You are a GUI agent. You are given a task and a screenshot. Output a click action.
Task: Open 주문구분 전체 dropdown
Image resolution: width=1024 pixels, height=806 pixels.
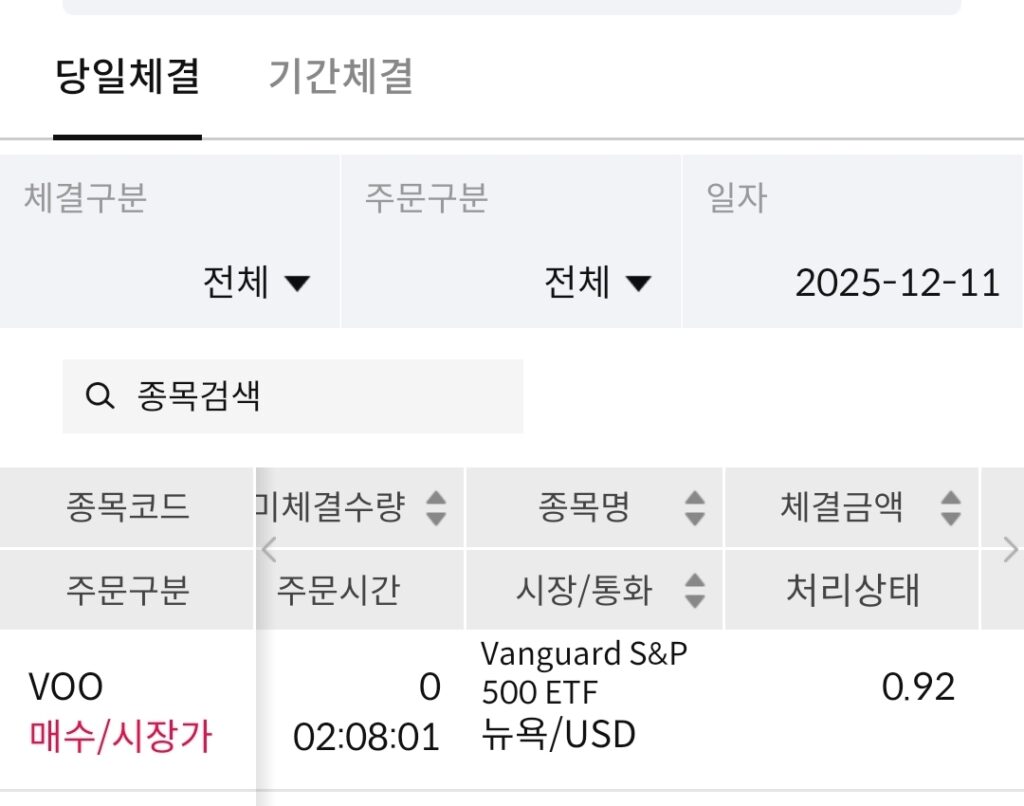point(597,283)
